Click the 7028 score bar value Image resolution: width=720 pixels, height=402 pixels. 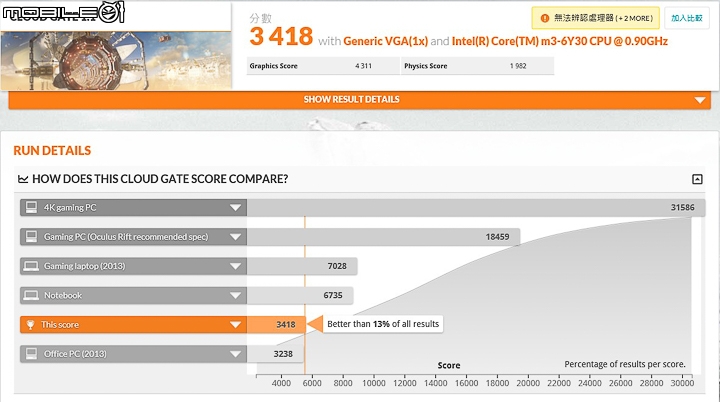[x=337, y=266]
